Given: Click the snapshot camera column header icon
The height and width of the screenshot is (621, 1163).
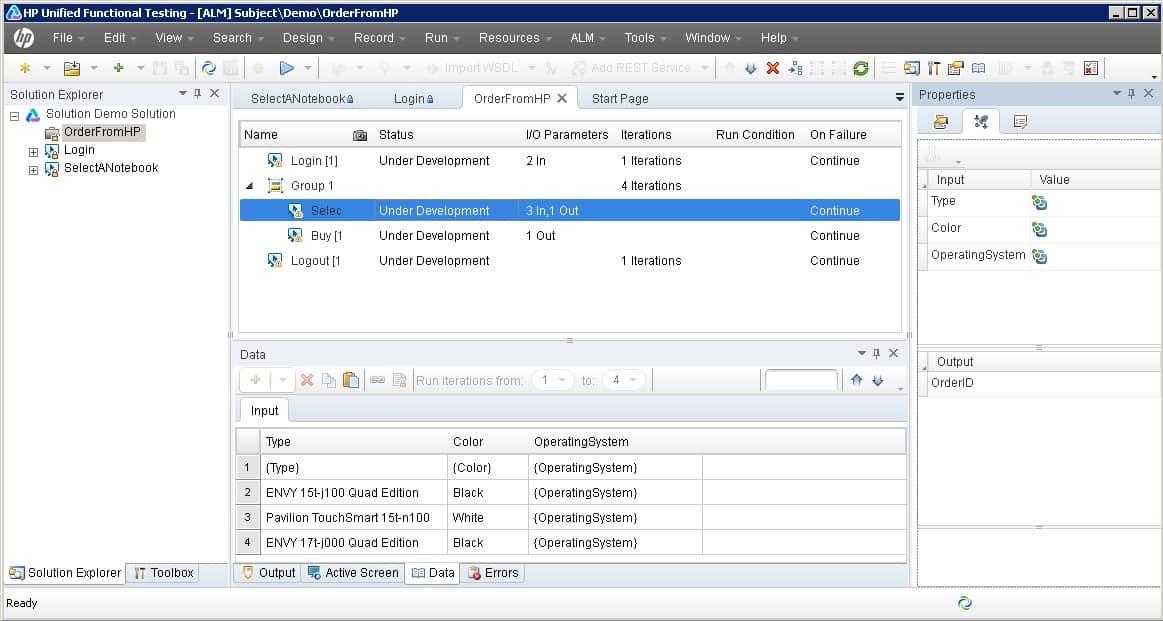Looking at the screenshot, I should [x=360, y=135].
